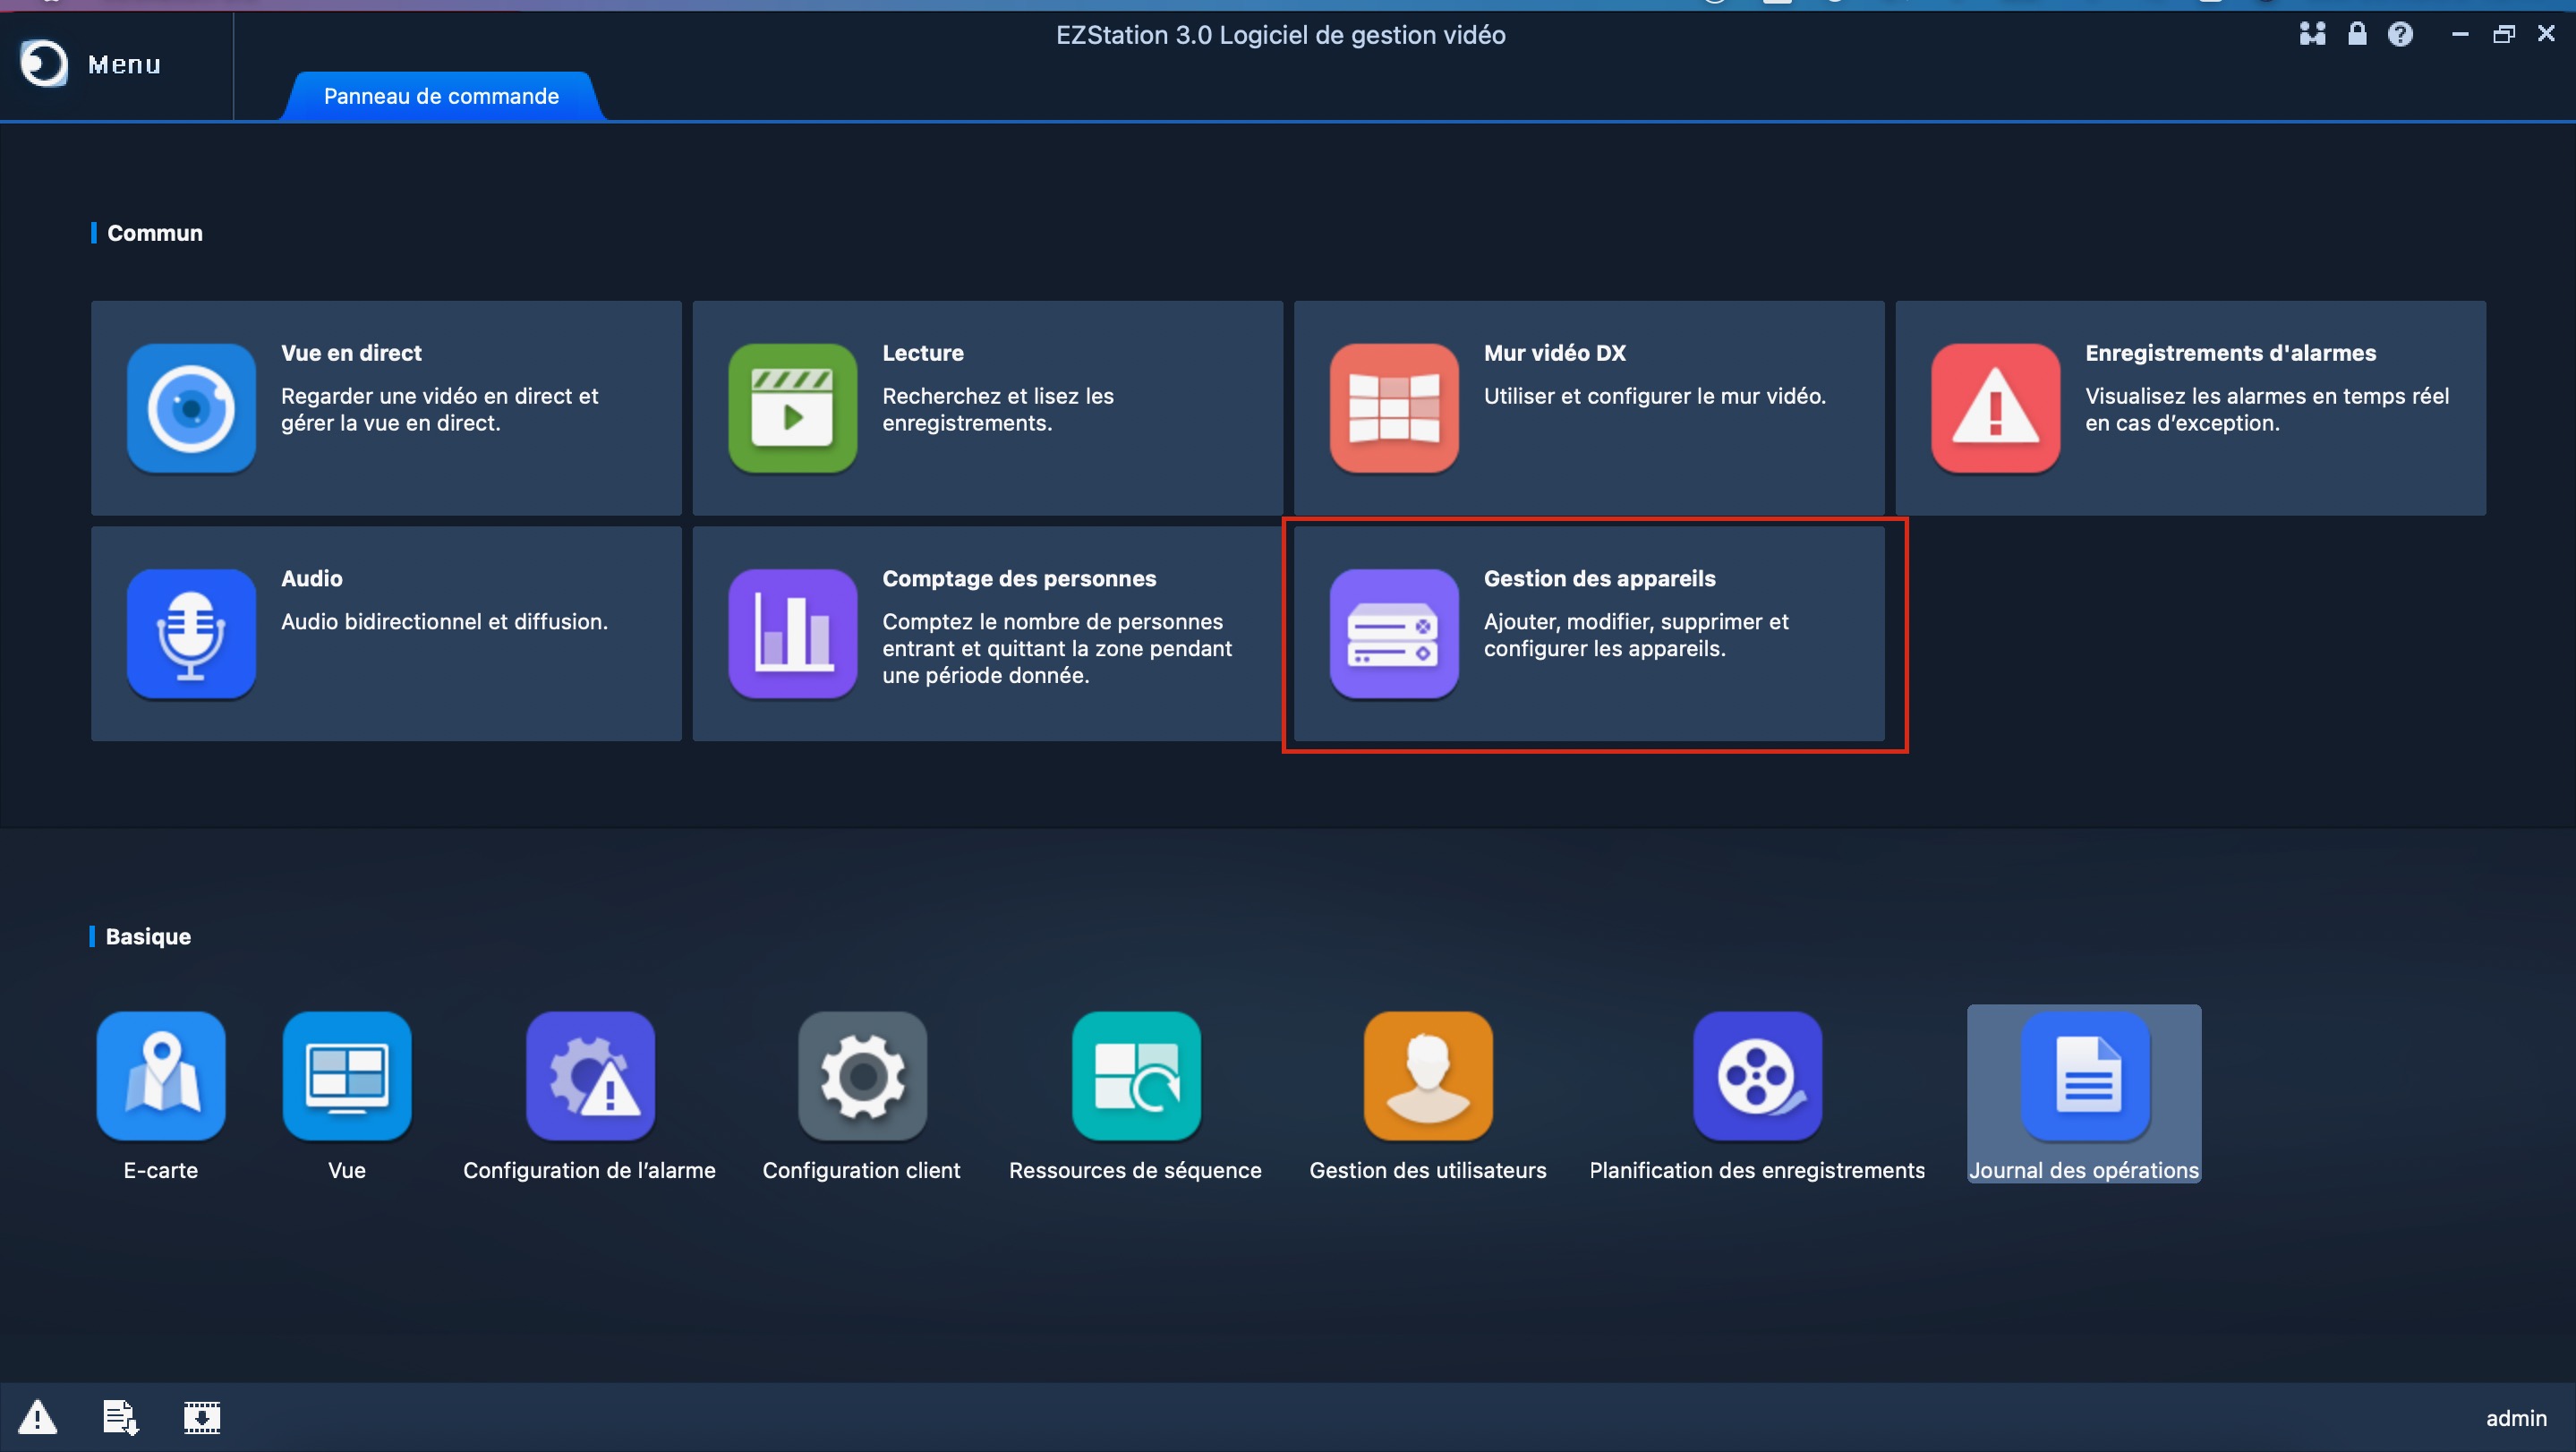Click the Configuration client label
Viewport: 2576px width, 1452px height.
point(861,1170)
